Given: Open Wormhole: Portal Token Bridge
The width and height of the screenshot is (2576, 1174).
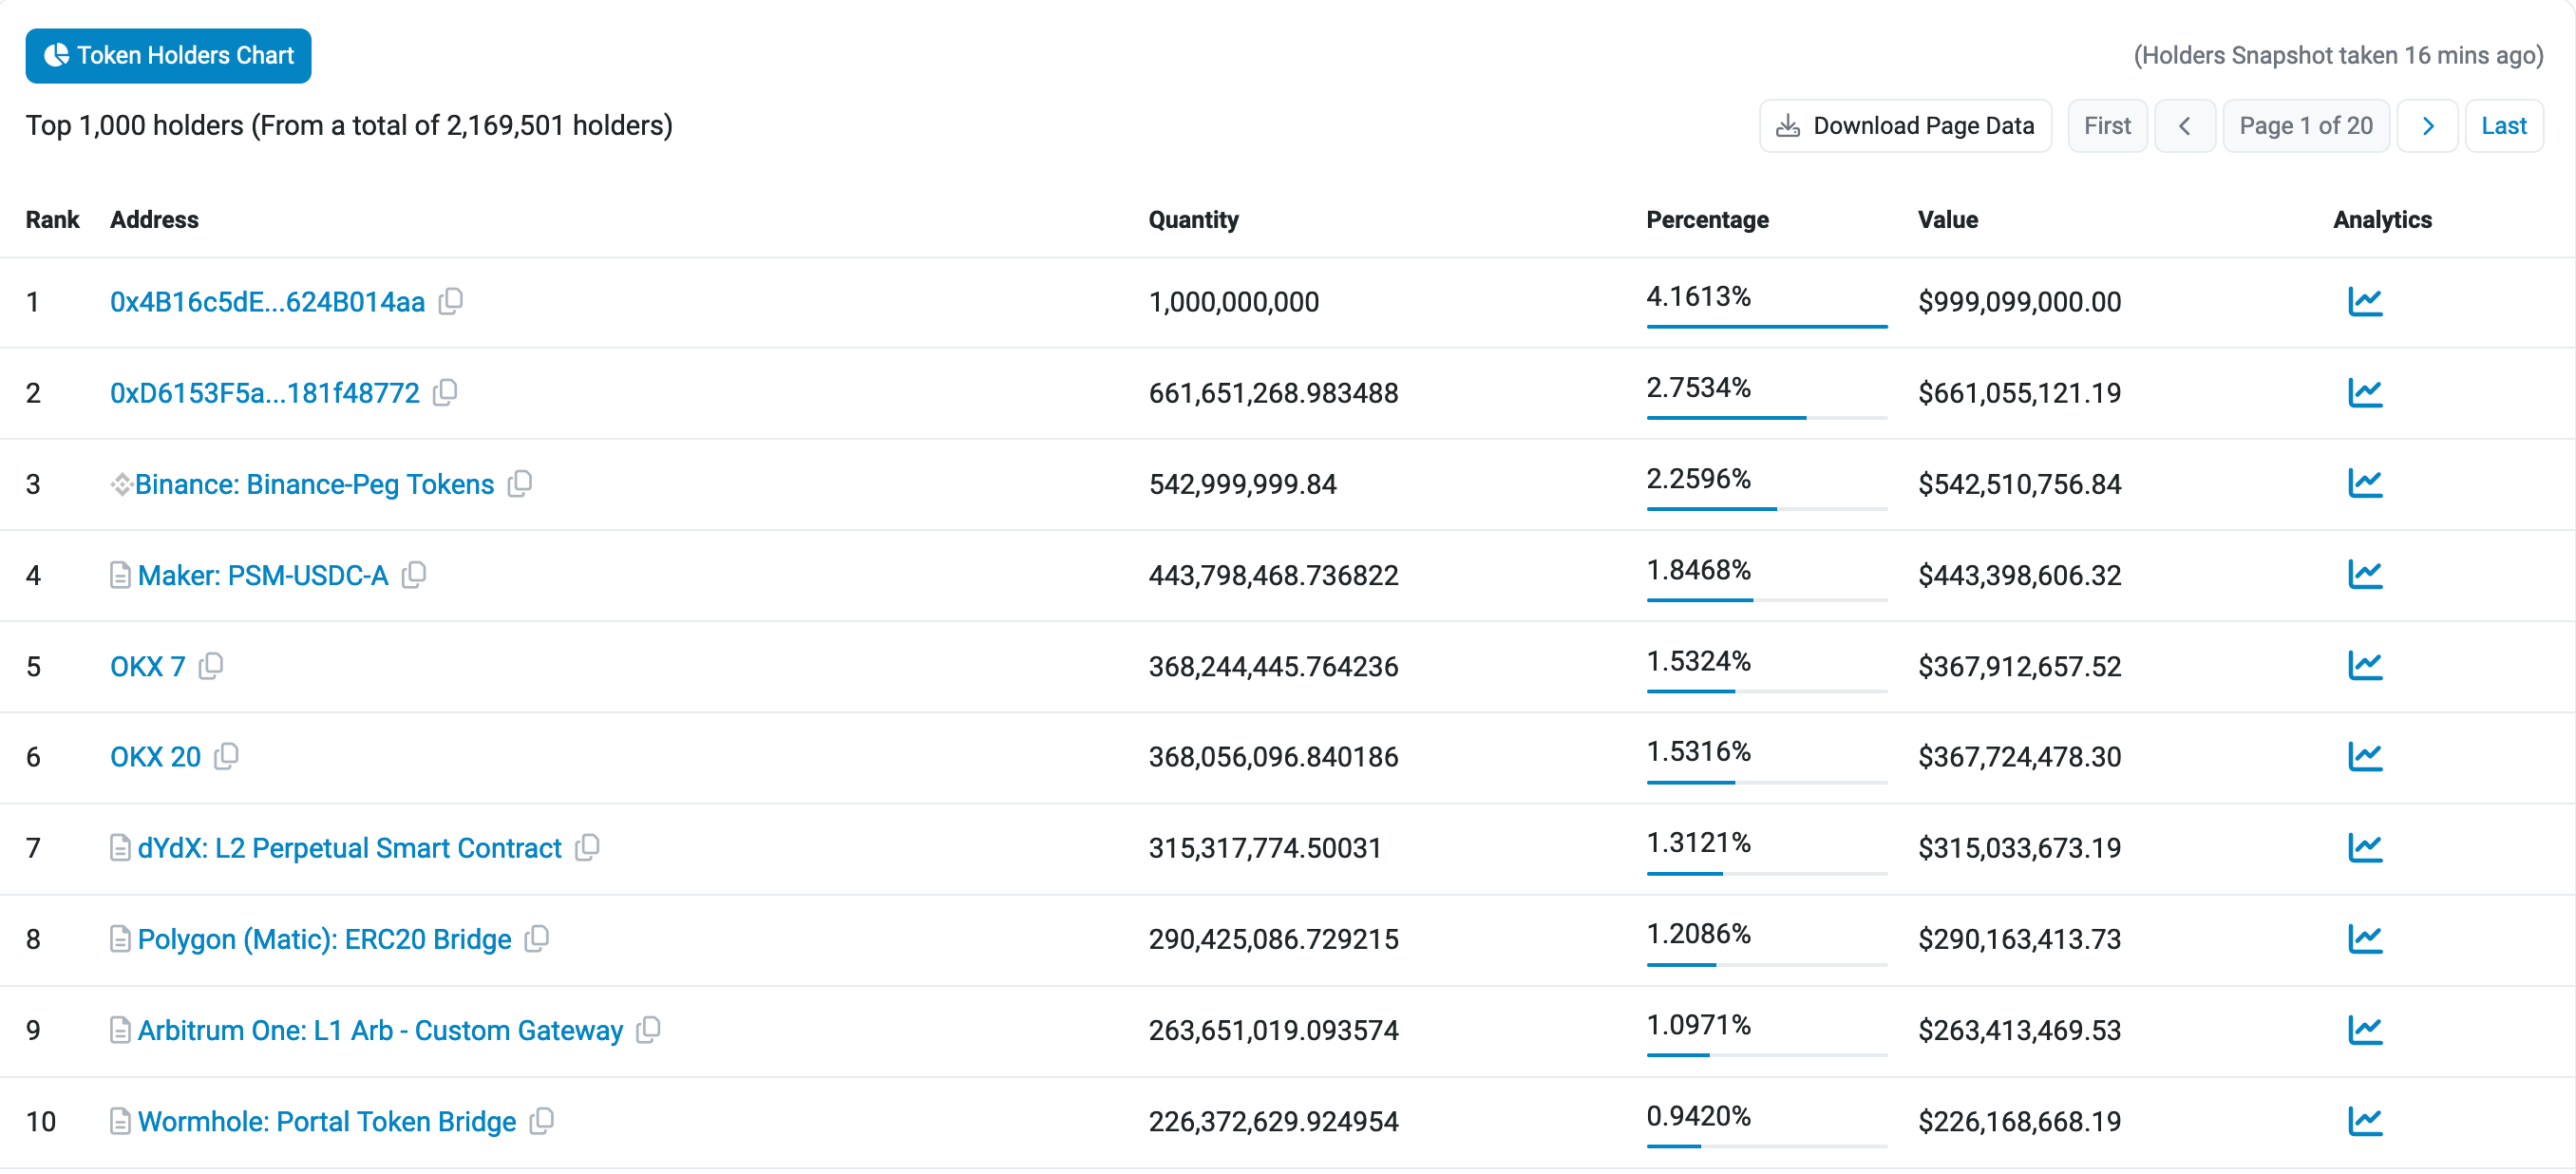Looking at the screenshot, I should pos(327,1120).
